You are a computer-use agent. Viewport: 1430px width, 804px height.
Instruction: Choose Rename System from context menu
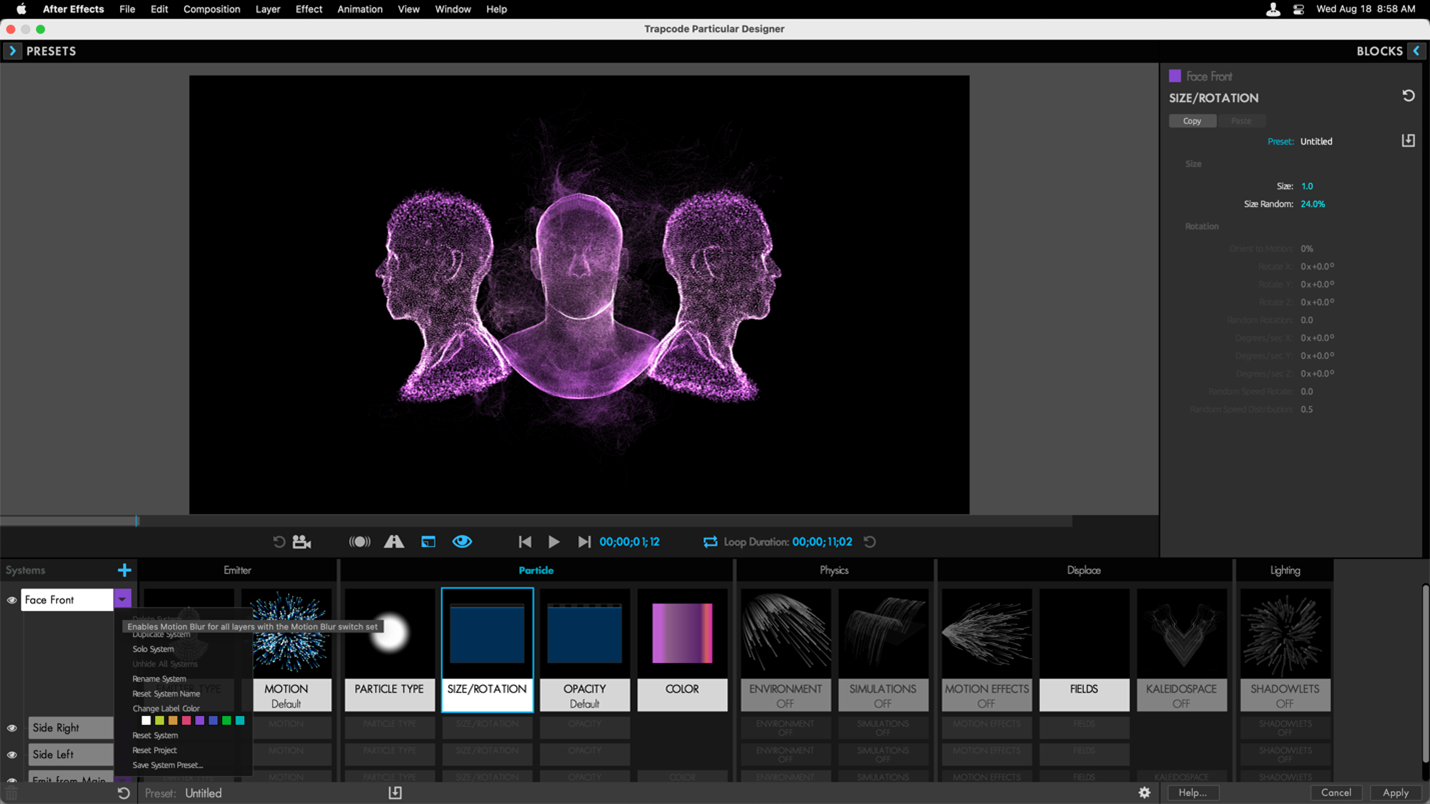[x=159, y=679]
